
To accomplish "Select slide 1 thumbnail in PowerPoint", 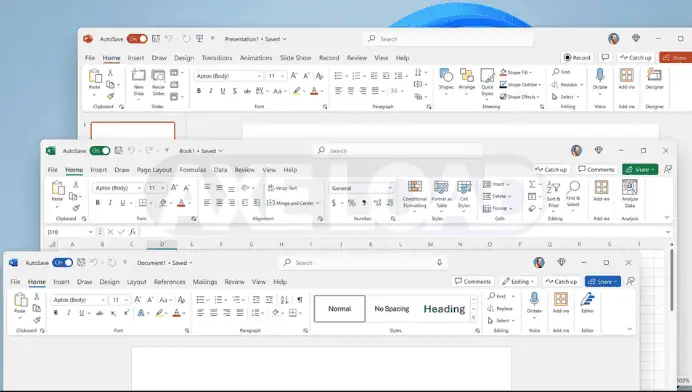I will click(x=133, y=131).
